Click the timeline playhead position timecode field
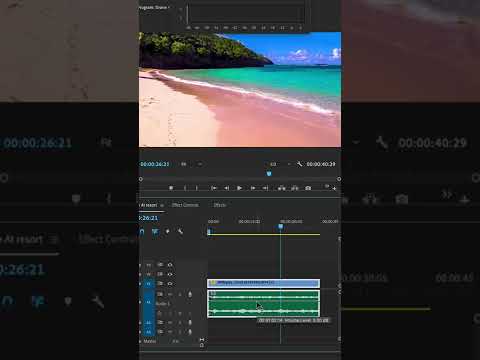This screenshot has height=360, width=480. pyautogui.click(x=148, y=218)
